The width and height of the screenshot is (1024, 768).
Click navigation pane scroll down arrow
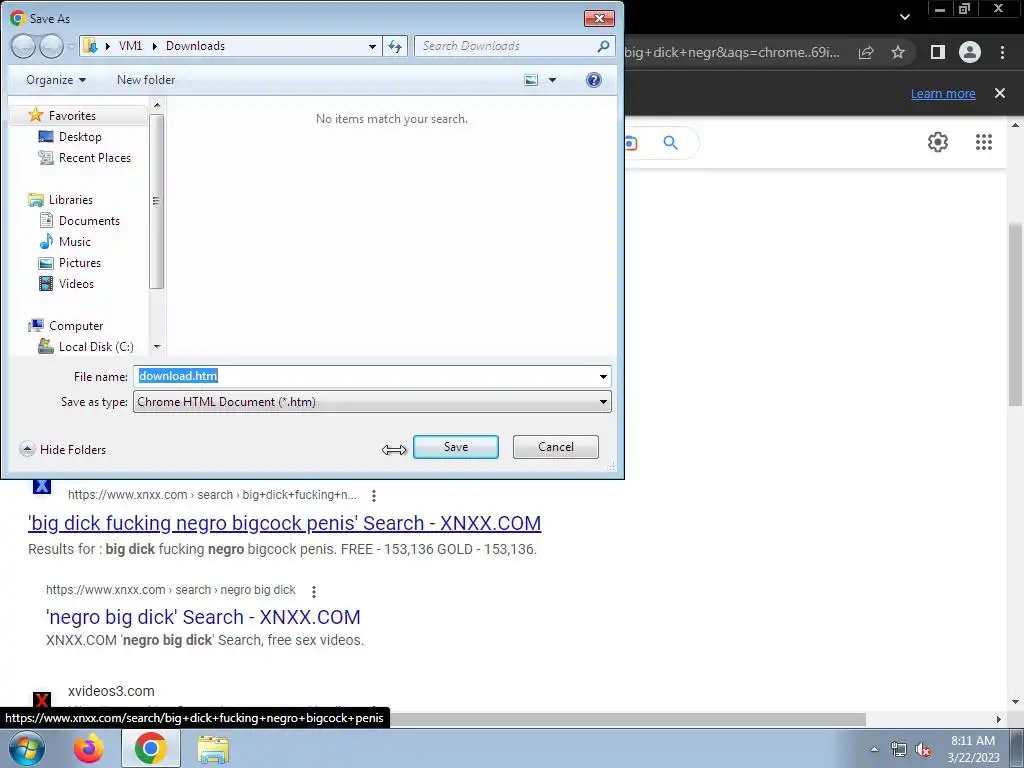pos(157,347)
